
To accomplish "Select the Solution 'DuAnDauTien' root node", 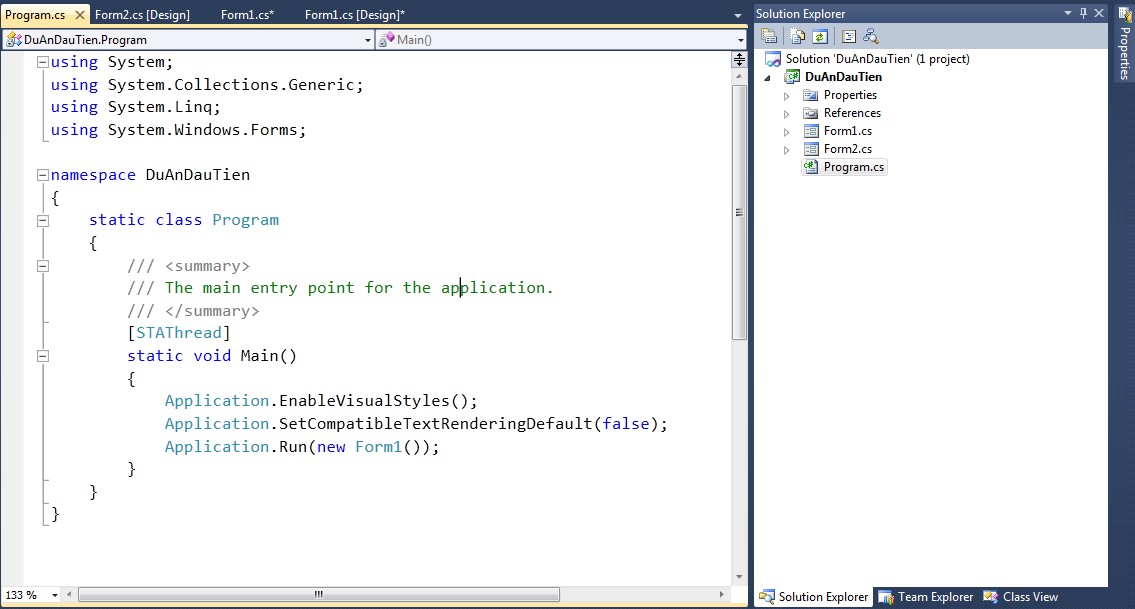I will coord(876,59).
